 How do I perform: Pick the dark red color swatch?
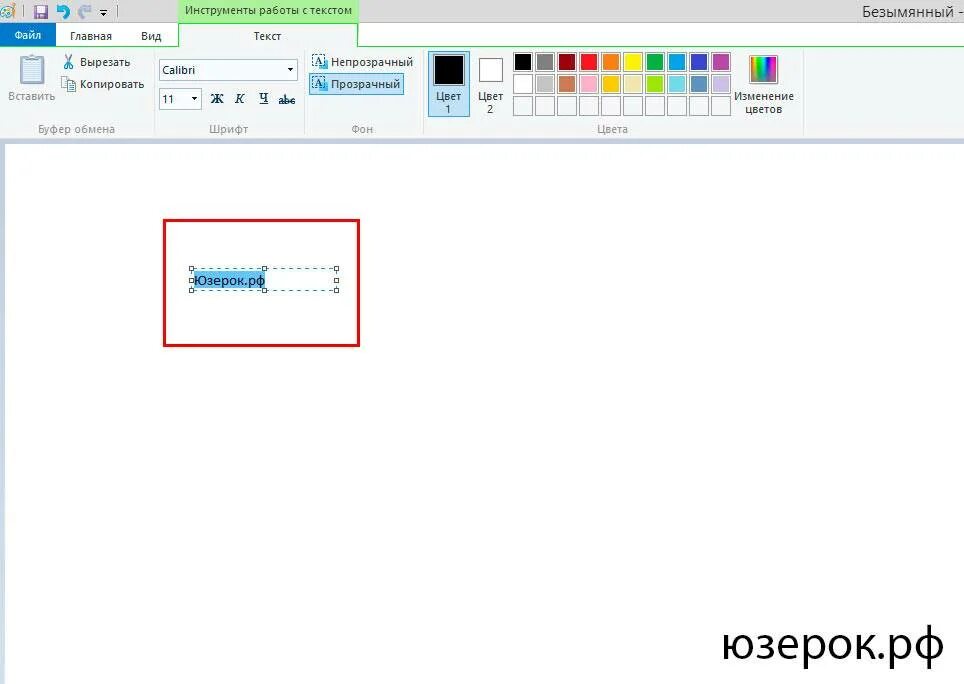coord(567,61)
